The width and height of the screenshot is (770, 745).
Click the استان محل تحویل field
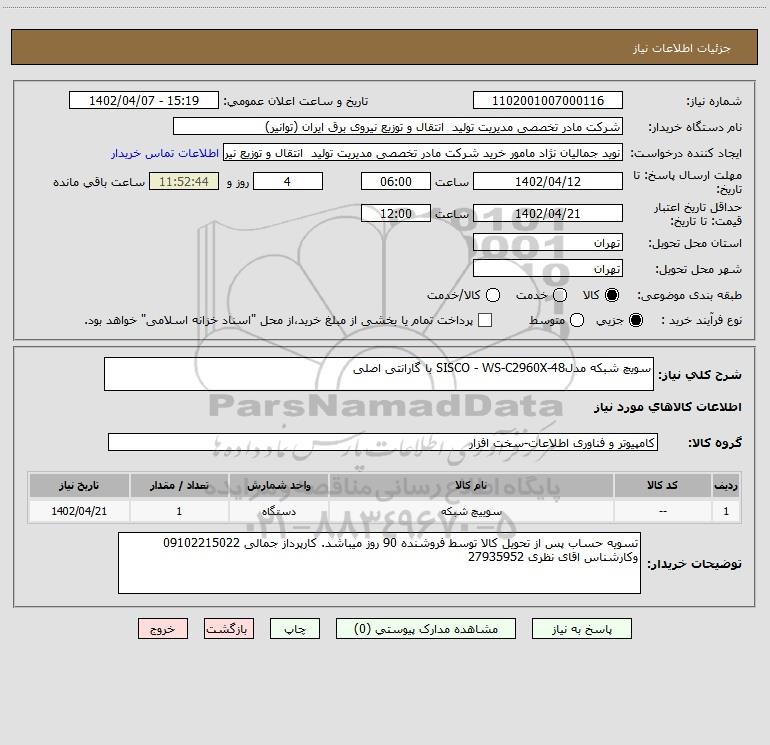point(548,242)
